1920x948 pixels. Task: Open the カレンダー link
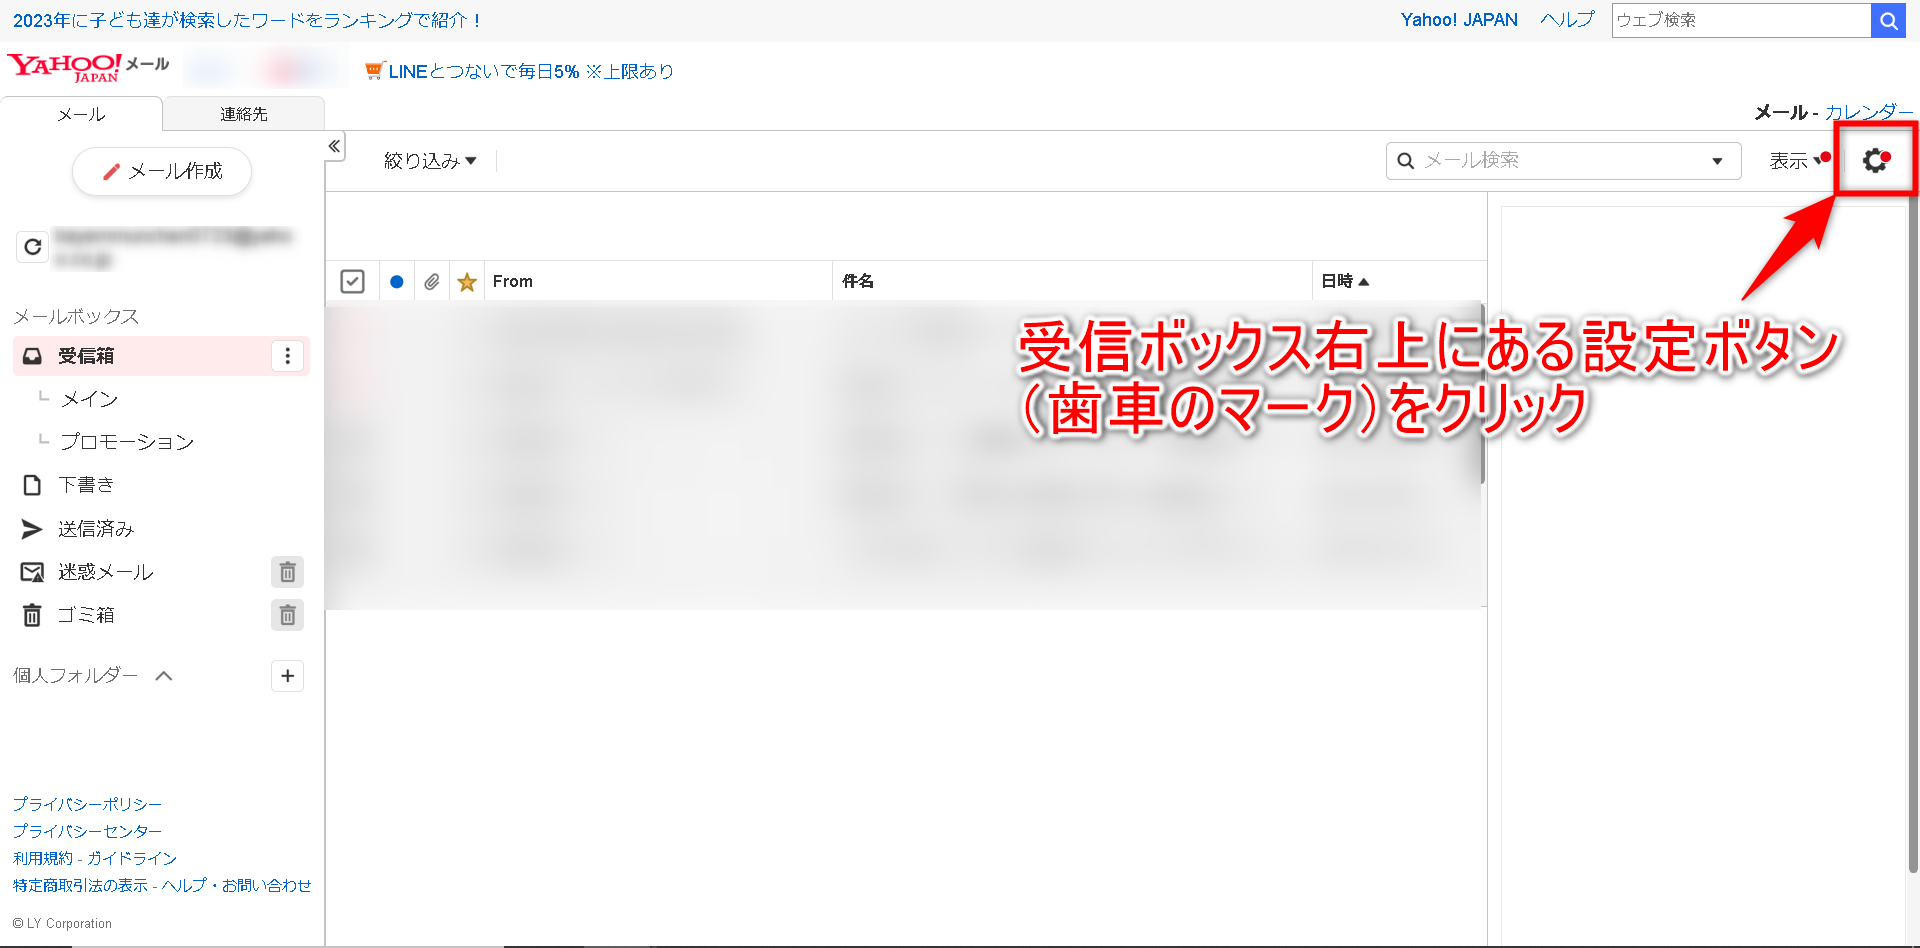(1868, 112)
